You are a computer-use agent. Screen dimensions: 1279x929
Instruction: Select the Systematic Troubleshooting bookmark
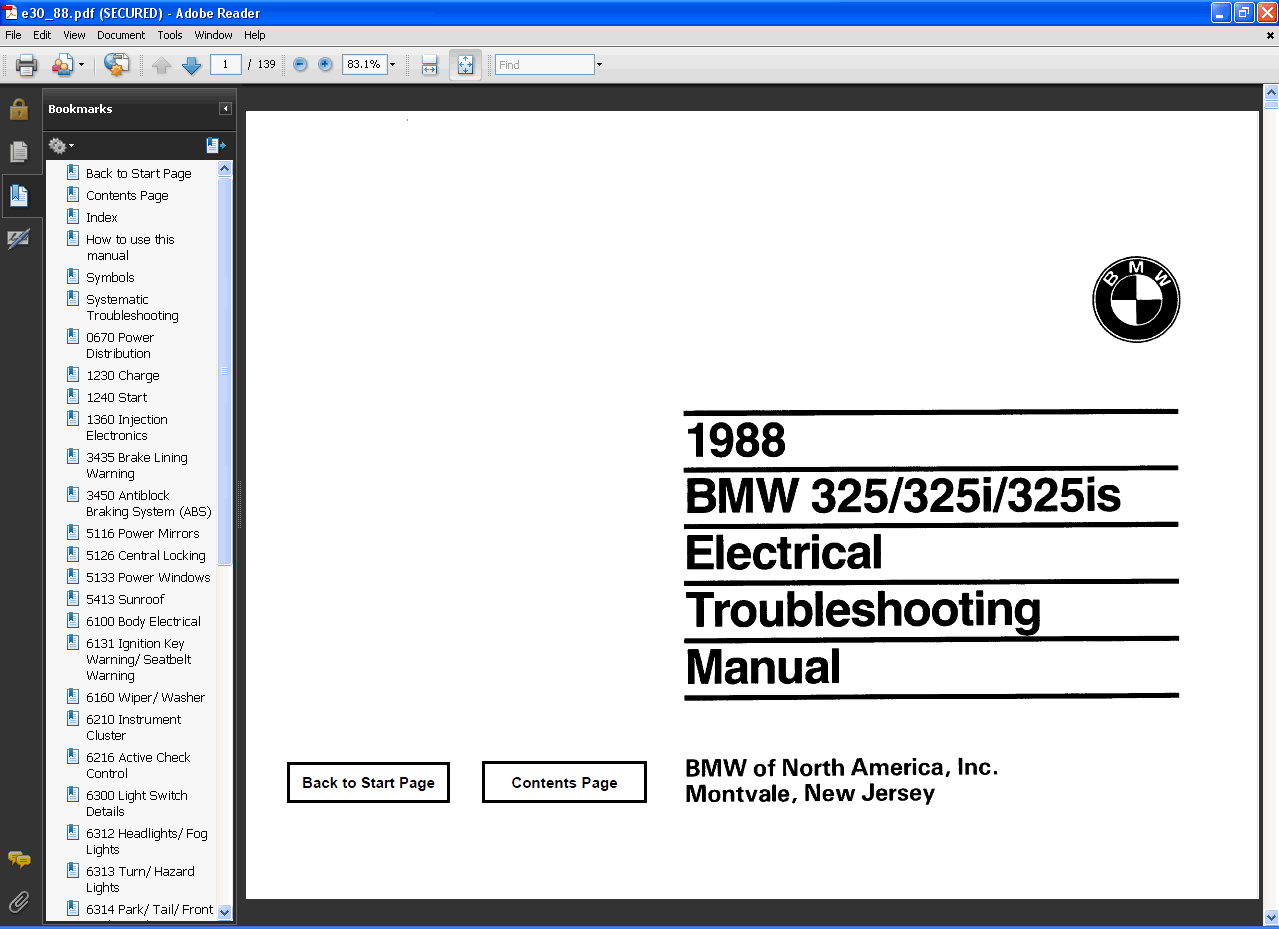click(x=132, y=307)
